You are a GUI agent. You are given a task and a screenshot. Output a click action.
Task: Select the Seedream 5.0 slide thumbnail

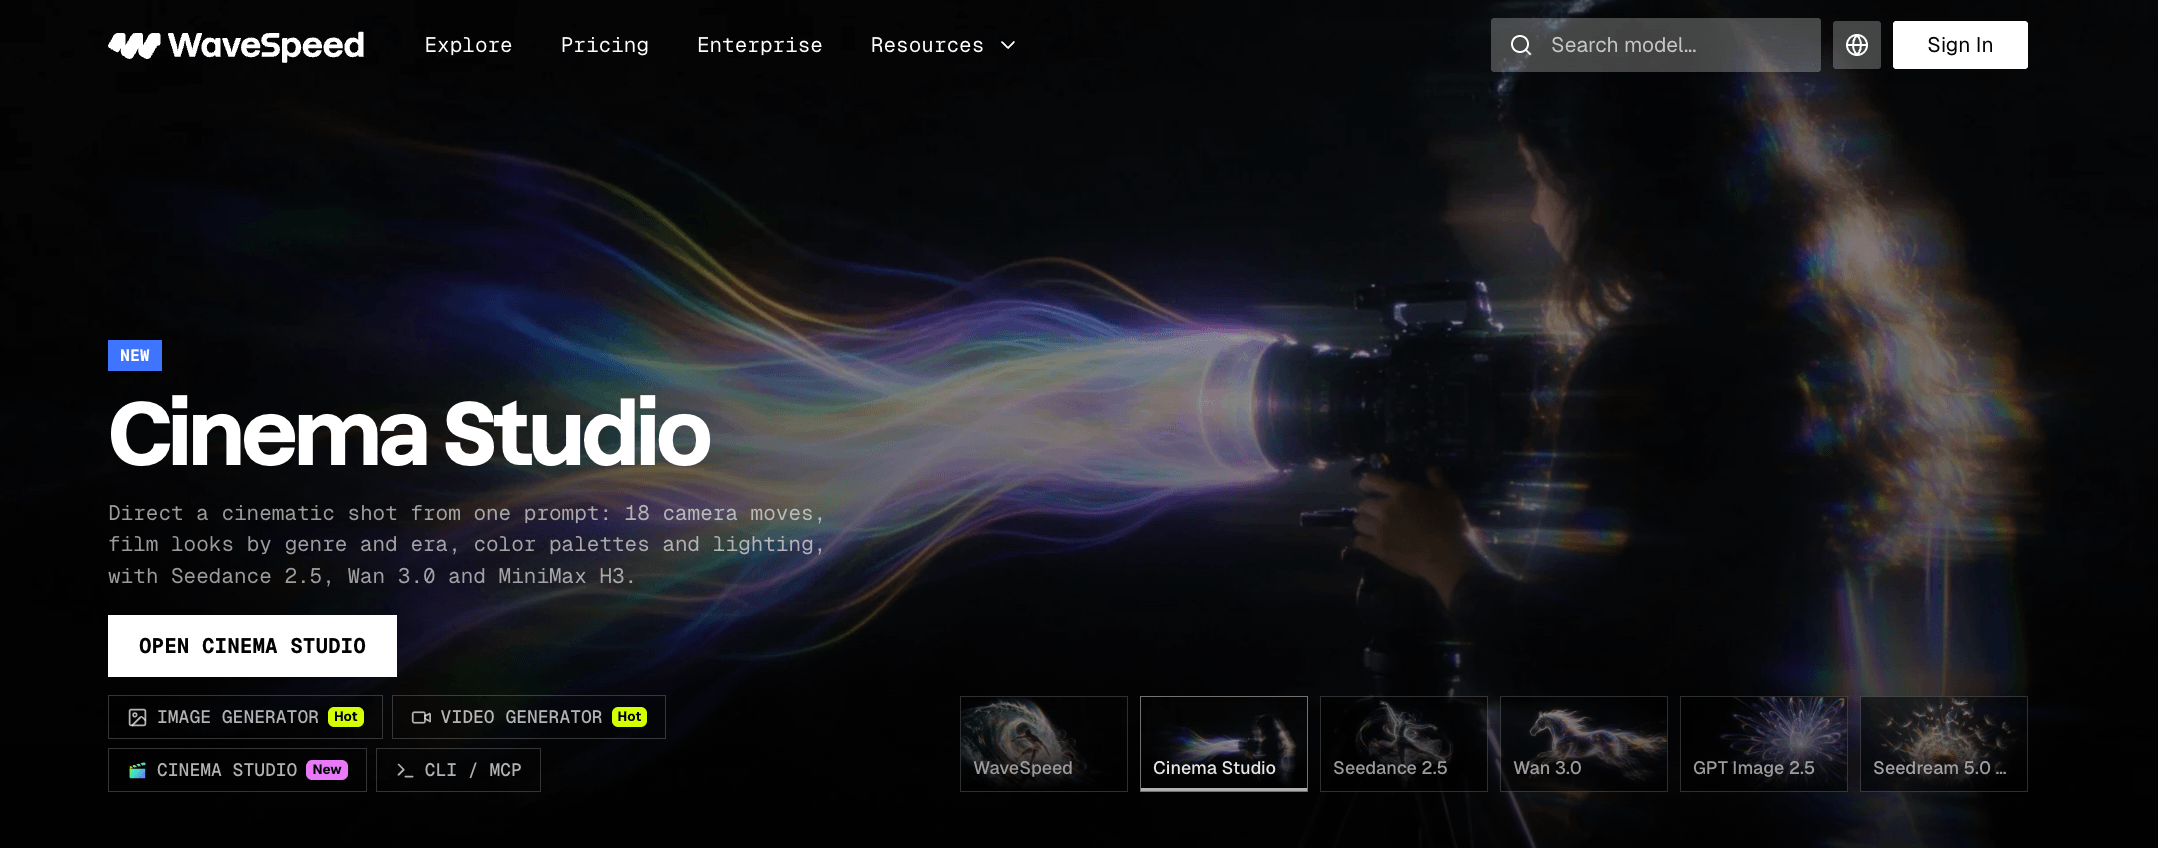coord(1944,744)
